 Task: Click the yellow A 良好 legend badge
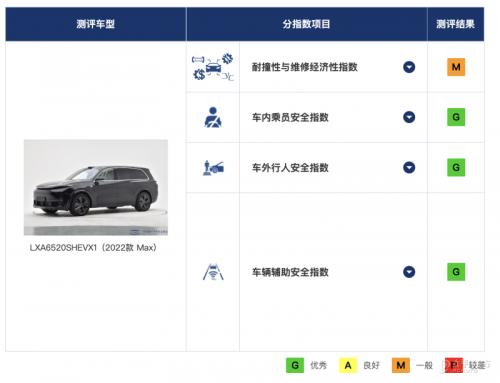(x=348, y=365)
